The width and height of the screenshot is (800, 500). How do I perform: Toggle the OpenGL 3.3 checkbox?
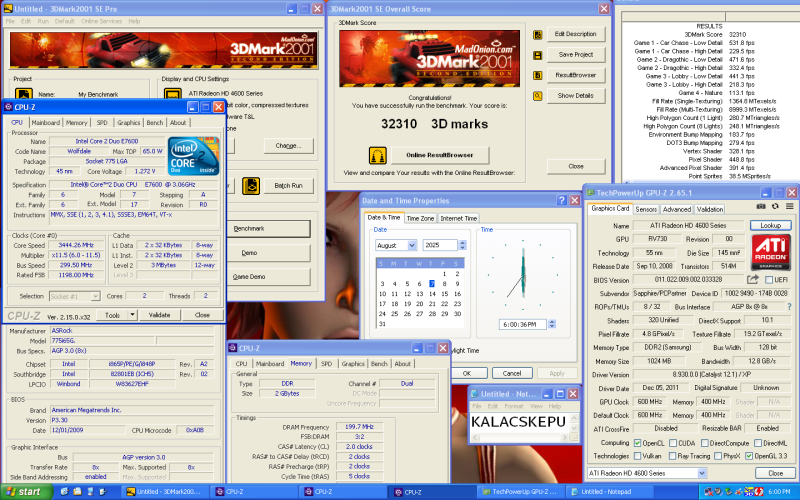point(749,456)
